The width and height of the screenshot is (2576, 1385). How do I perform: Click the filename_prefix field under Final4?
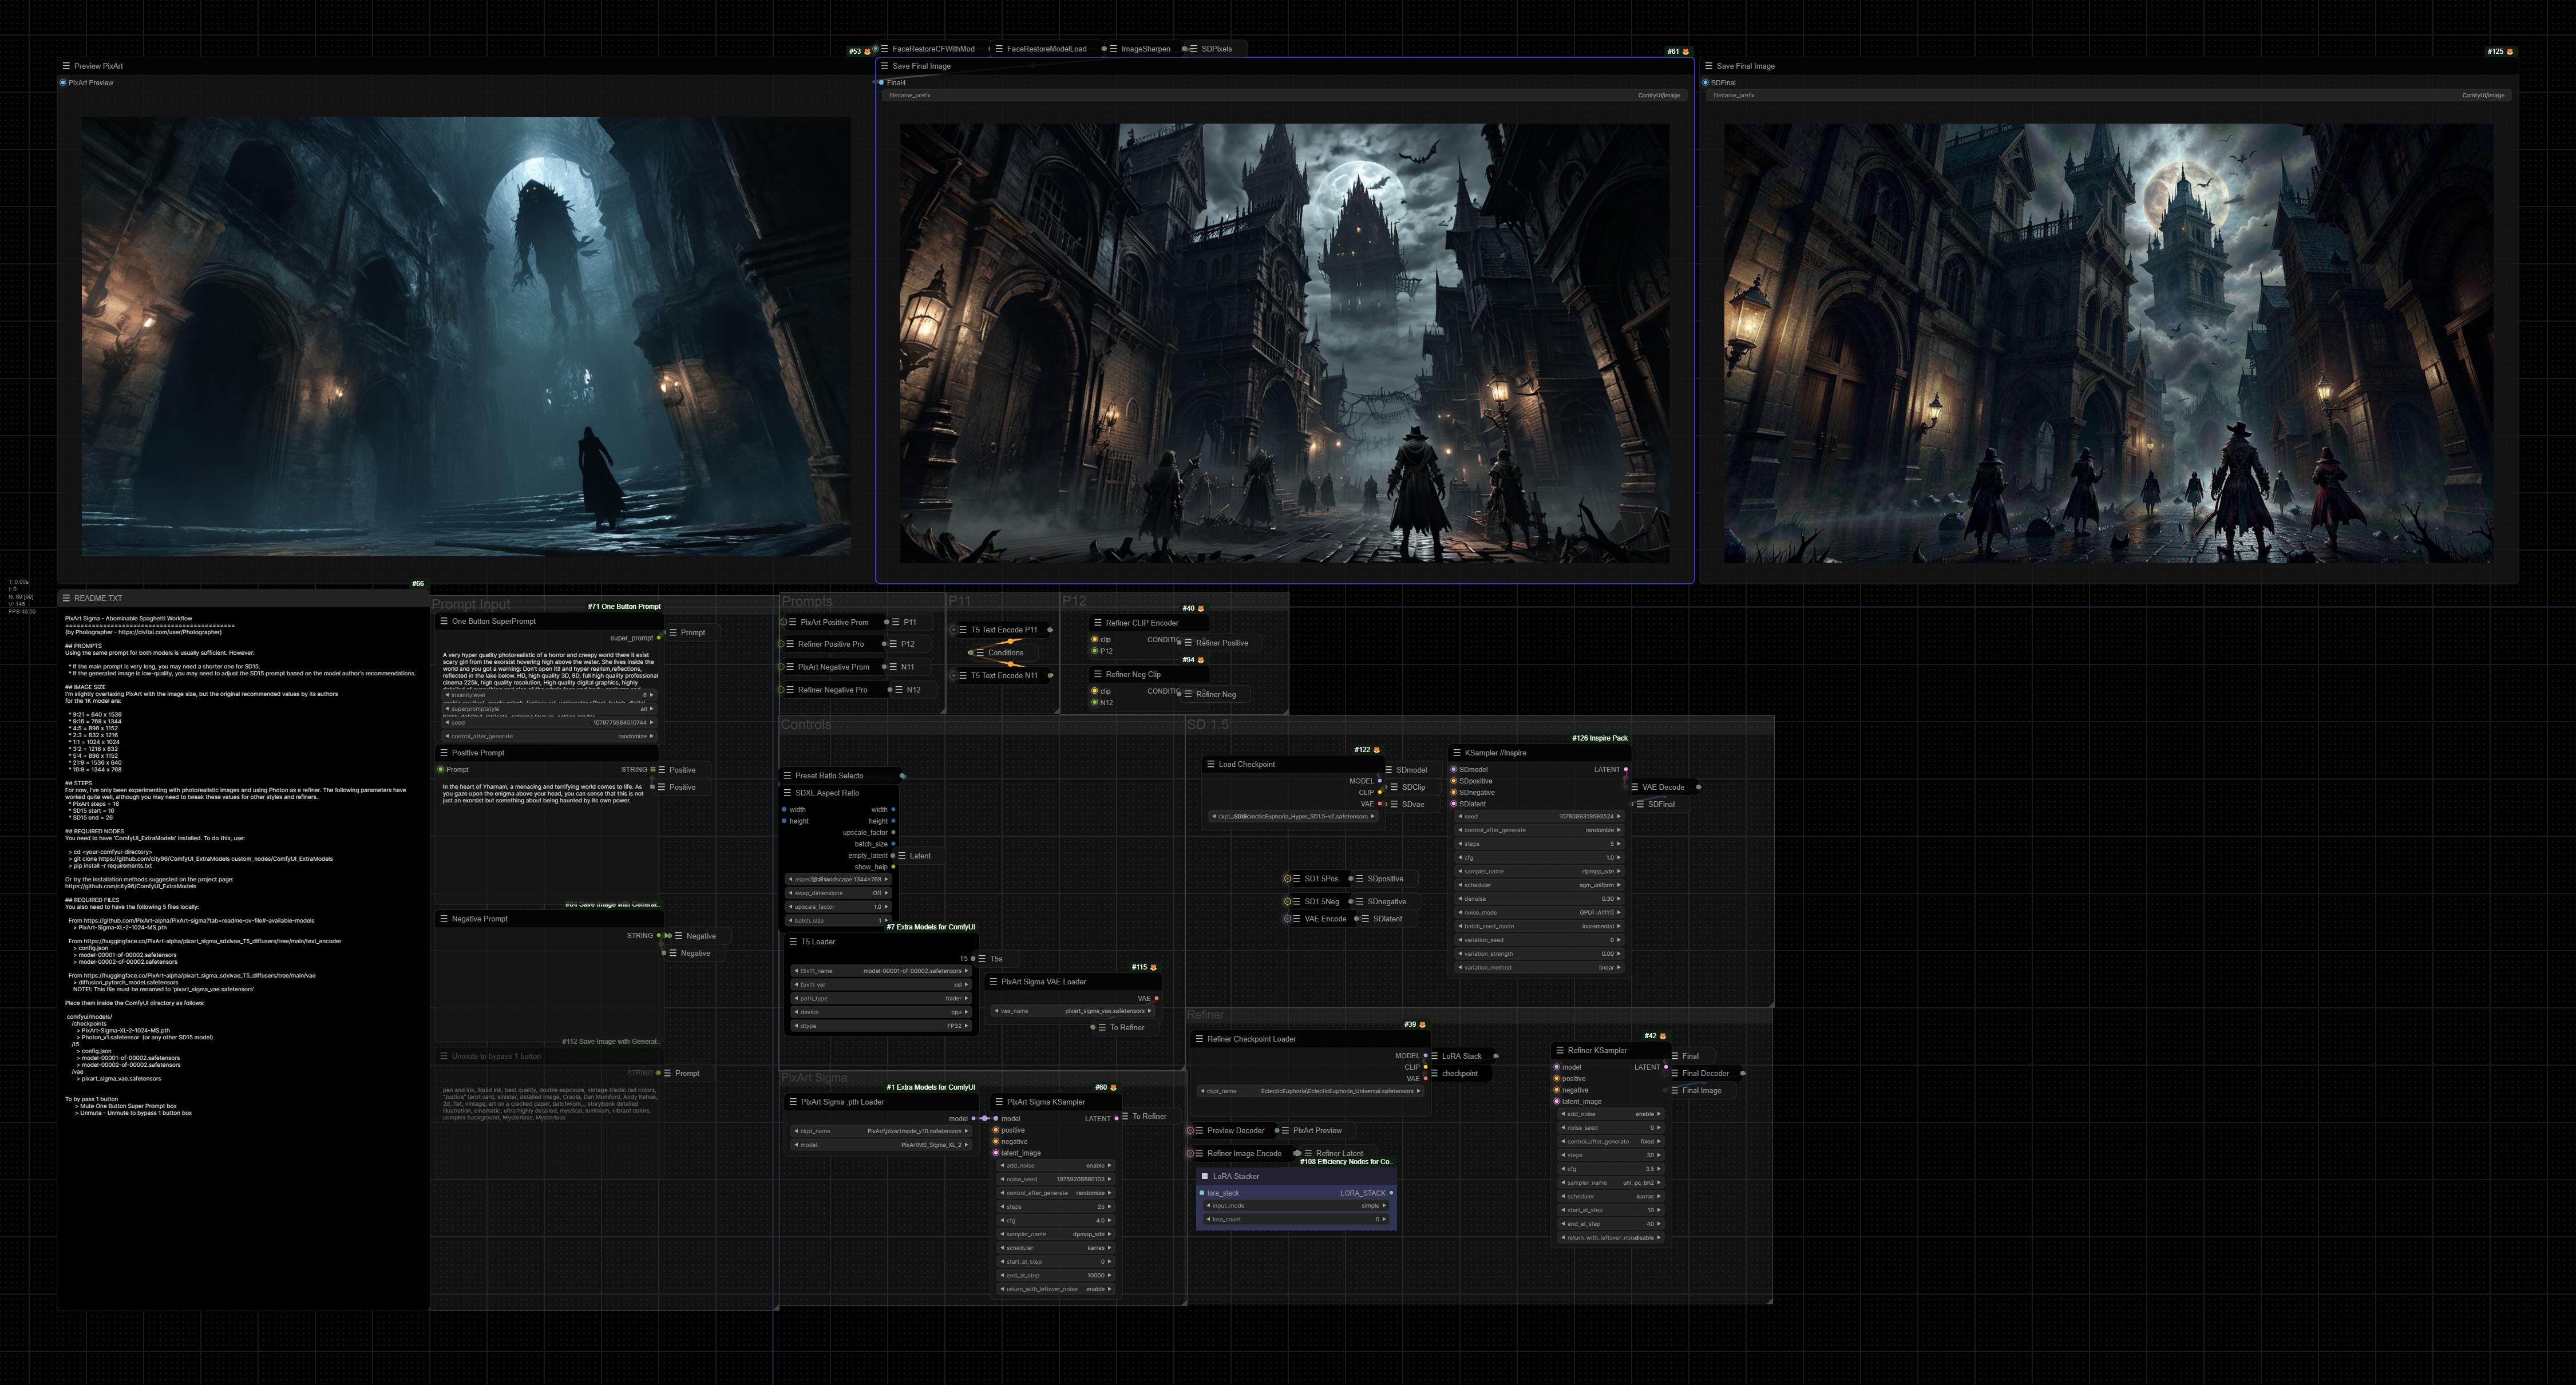(1285, 96)
